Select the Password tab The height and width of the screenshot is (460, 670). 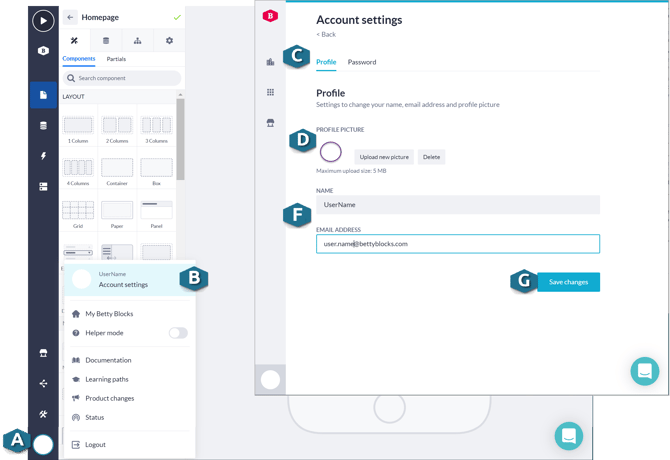click(x=362, y=62)
